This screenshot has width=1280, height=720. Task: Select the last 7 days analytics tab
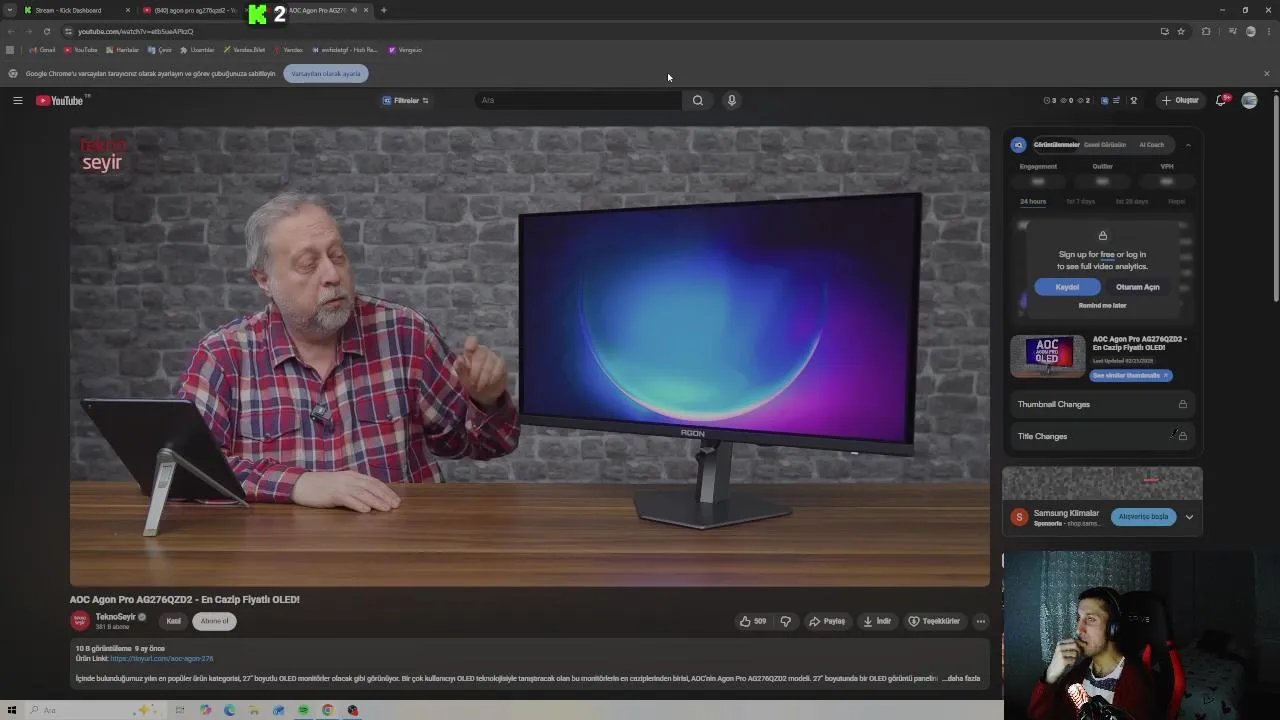(x=1080, y=201)
